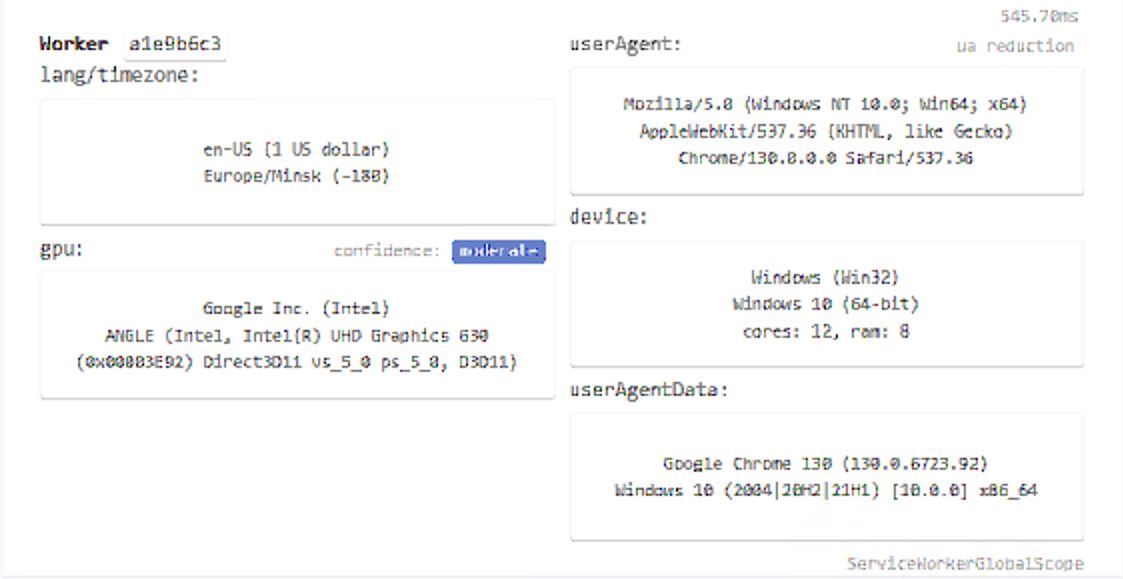This screenshot has width=1123, height=579.
Task: Click the Google Inc. (Intel) vendor text
Action: [296, 309]
